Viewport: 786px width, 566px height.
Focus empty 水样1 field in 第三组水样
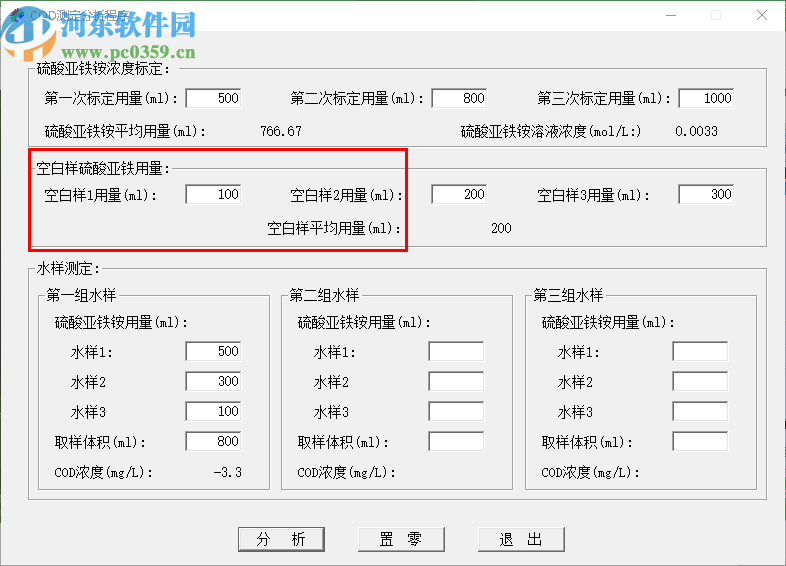click(700, 351)
